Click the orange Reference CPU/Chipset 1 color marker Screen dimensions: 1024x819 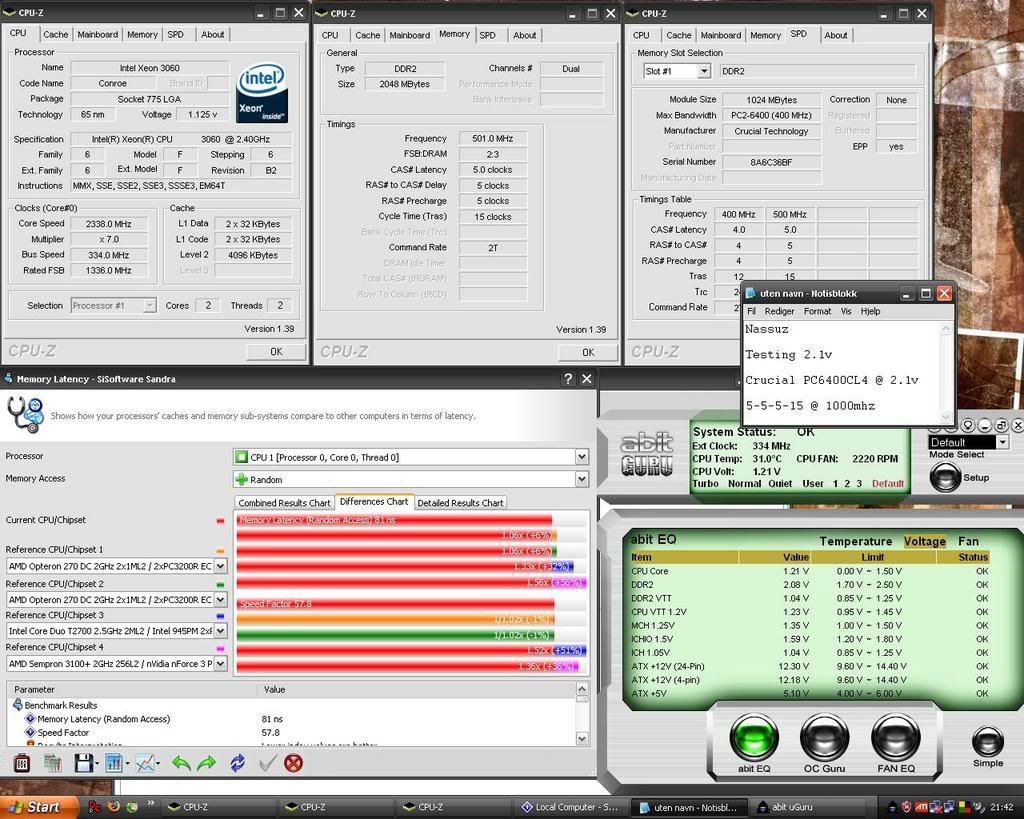click(220, 551)
